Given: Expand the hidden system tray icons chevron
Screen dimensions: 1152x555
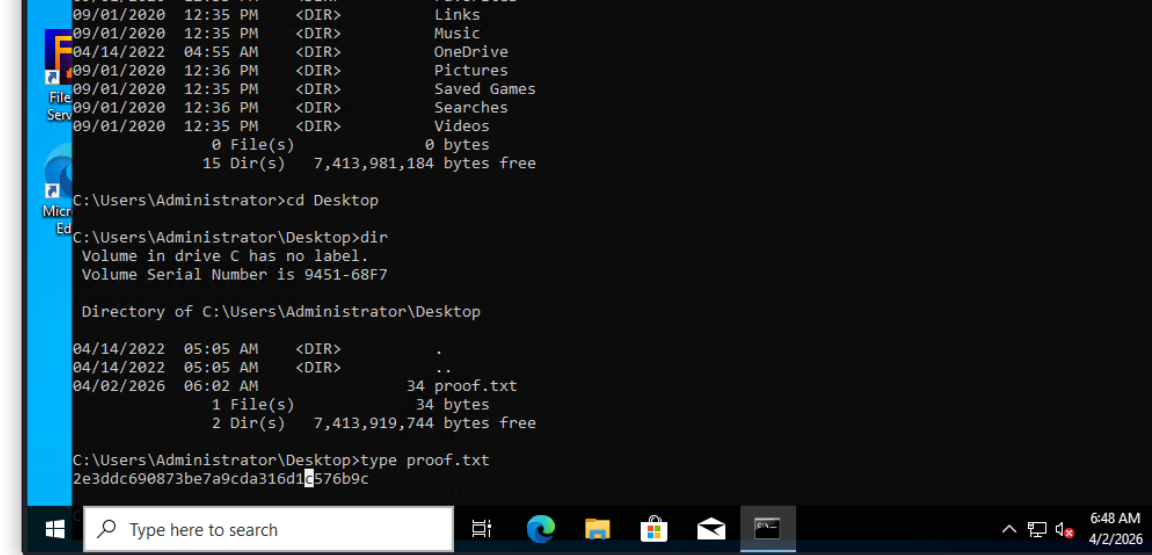Looking at the screenshot, I should coord(1009,530).
